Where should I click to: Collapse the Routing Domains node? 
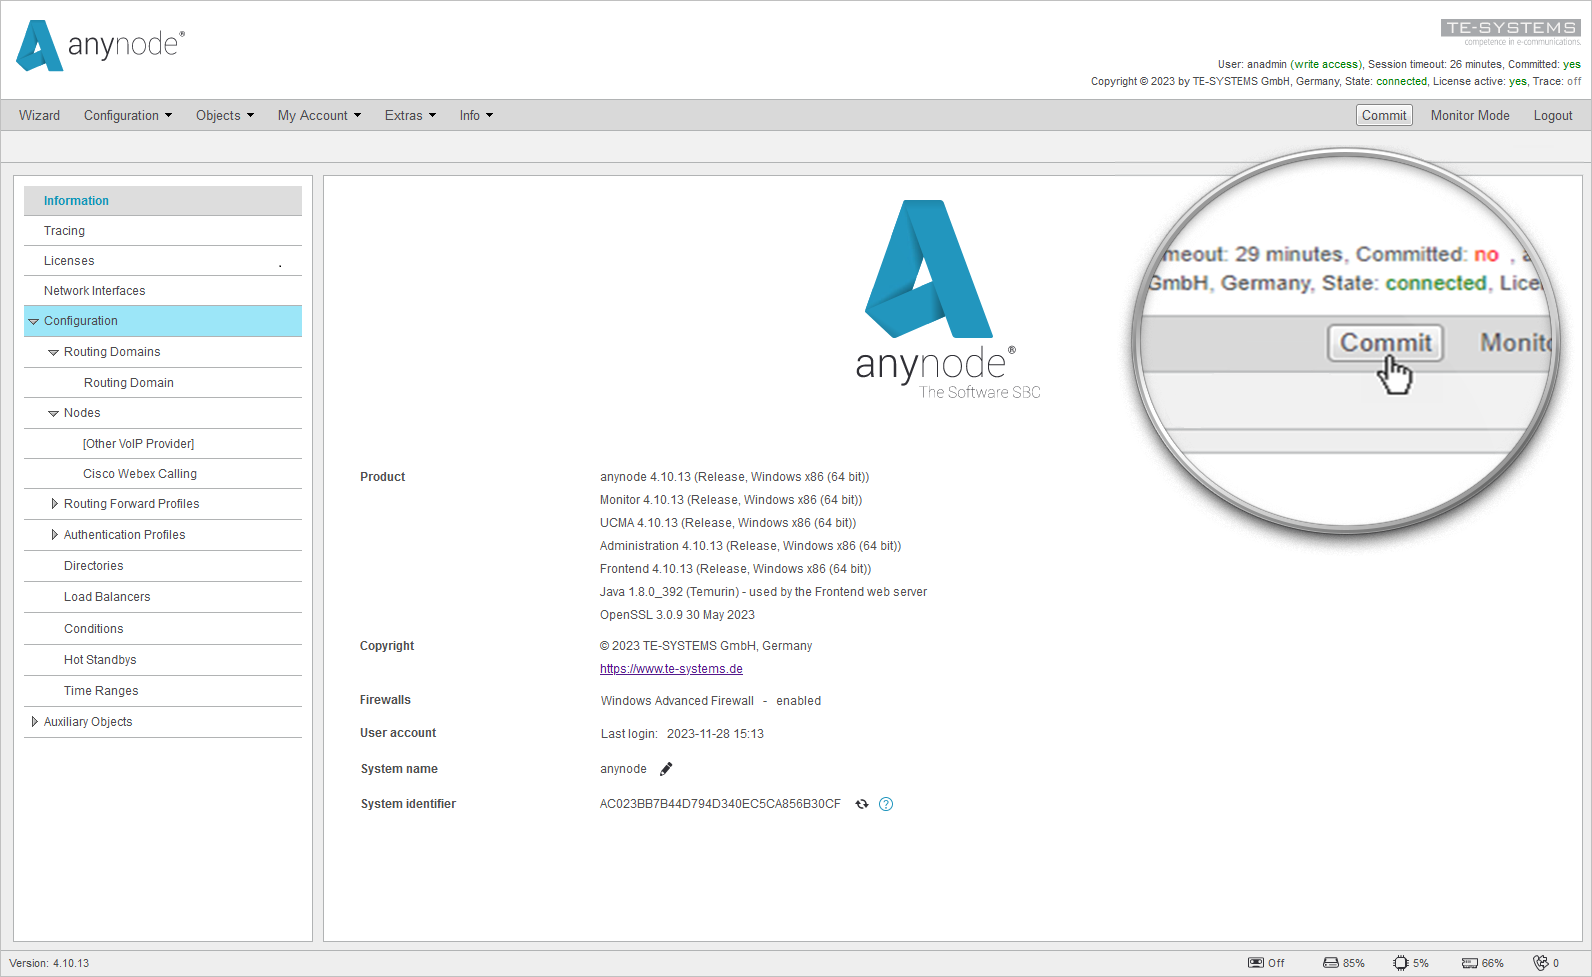pyautogui.click(x=54, y=352)
